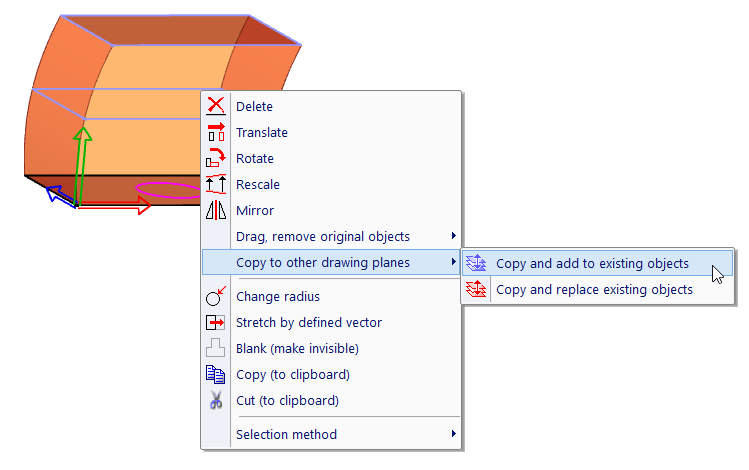Click the red X Delete icon
The image size is (749, 470).
[x=216, y=107]
